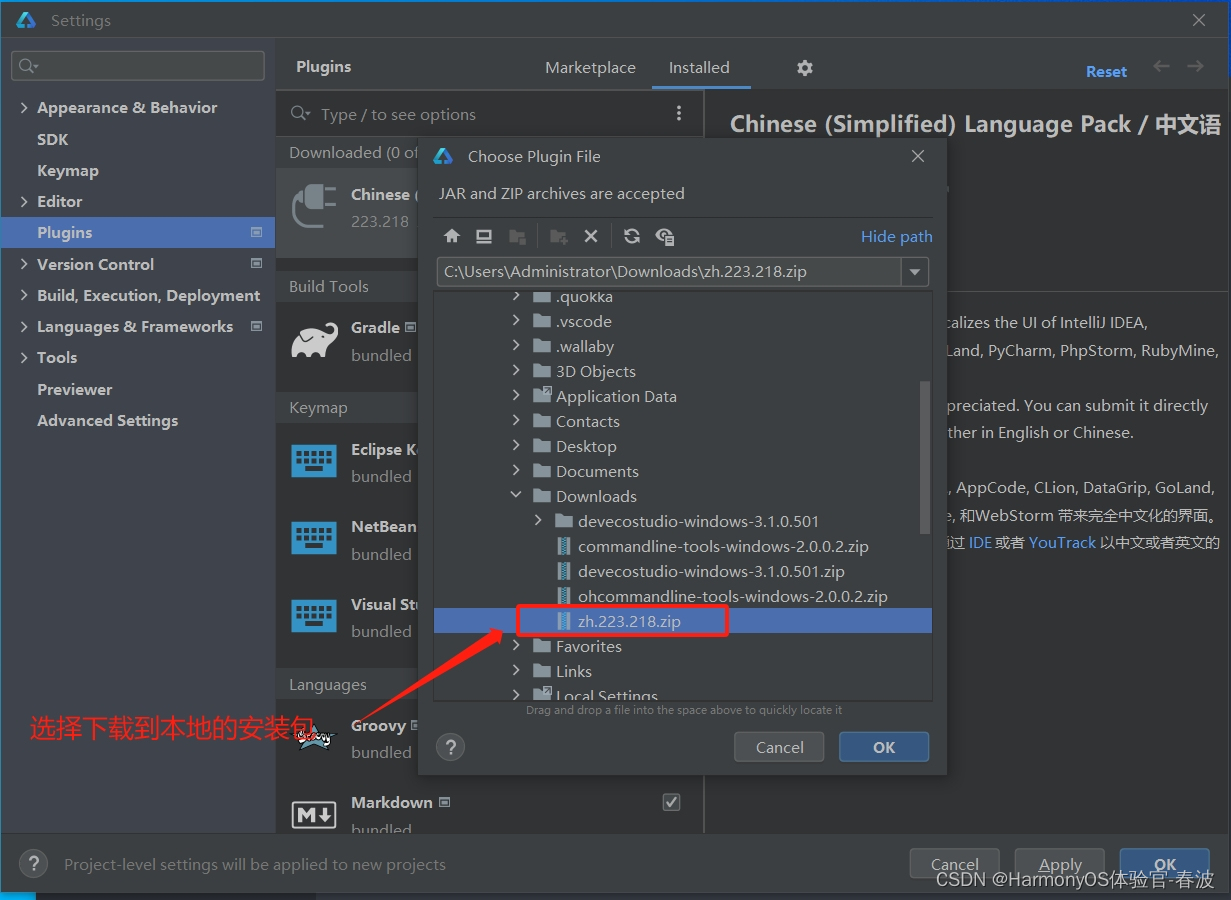Open Advanced Settings in the sidebar
Screen dimensions: 1231x900
(108, 421)
